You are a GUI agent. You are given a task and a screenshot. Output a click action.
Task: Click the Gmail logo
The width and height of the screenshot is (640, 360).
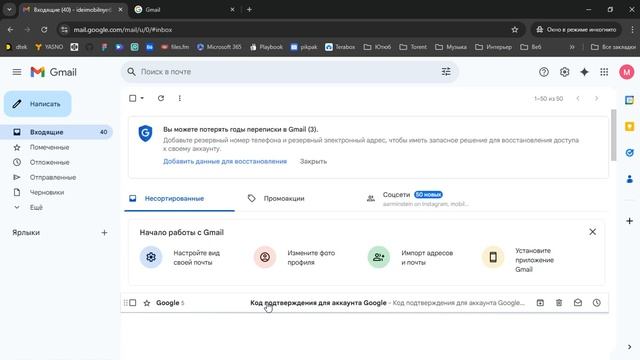[53, 72]
